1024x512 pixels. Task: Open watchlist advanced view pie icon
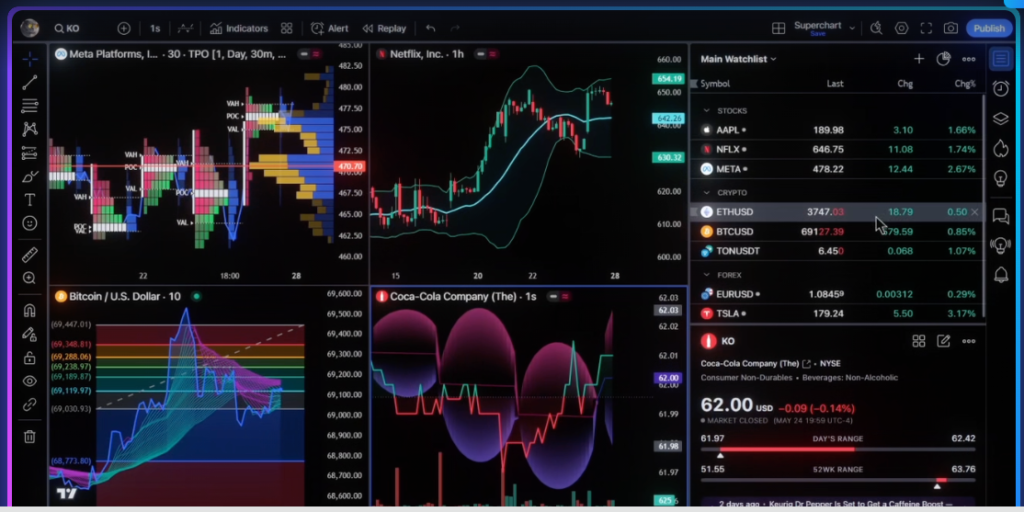(943, 59)
